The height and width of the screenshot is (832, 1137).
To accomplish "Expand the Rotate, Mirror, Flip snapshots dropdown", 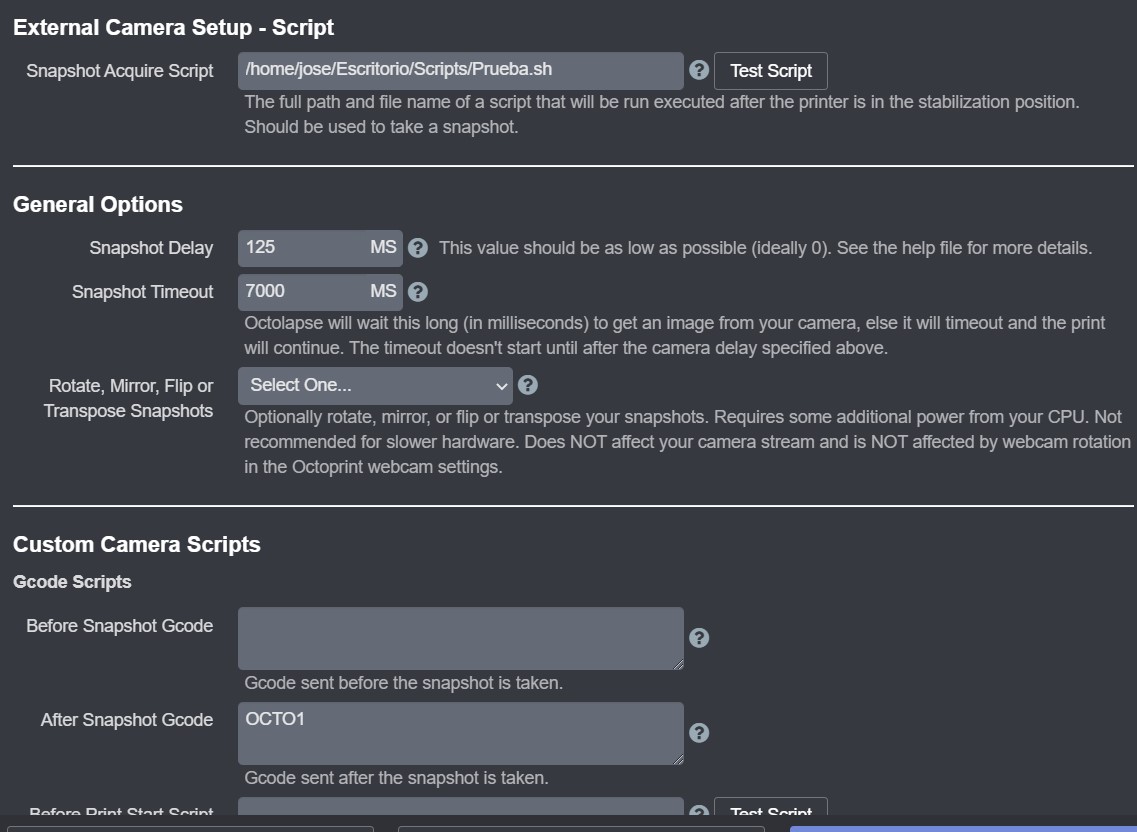I will click(375, 385).
